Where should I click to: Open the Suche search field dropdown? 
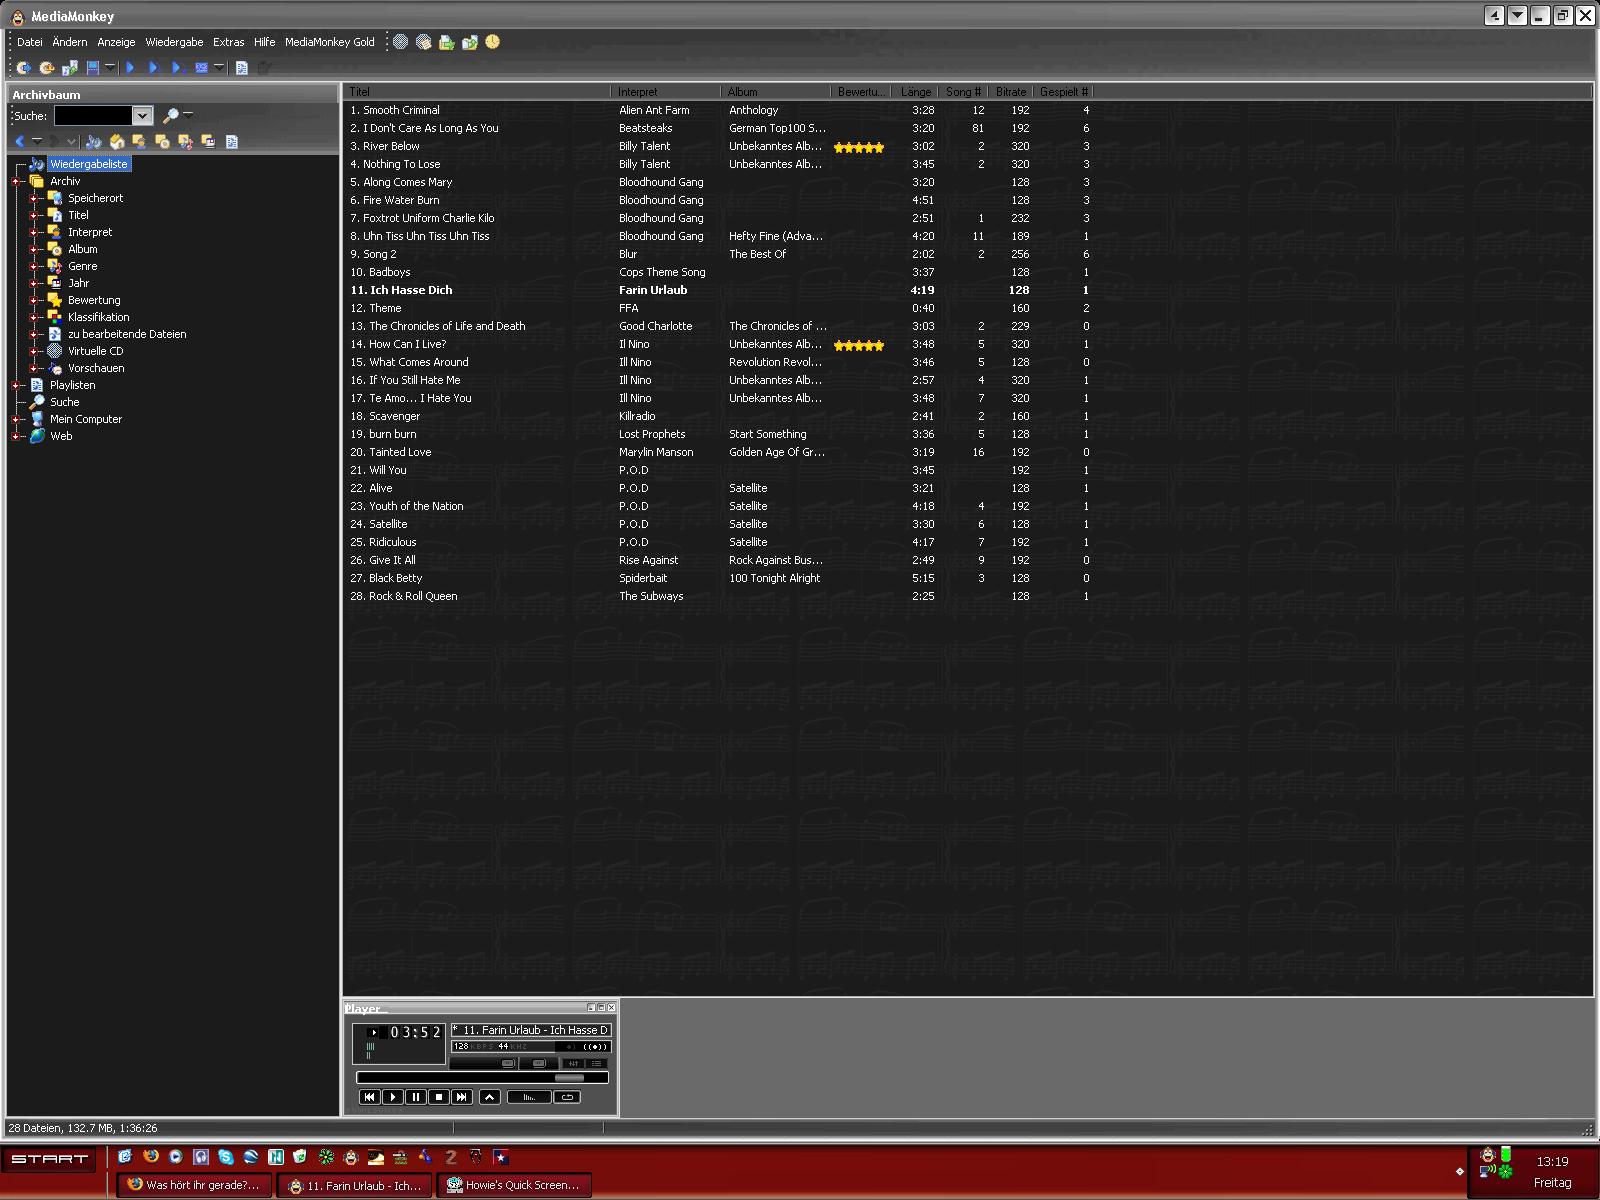click(x=142, y=116)
